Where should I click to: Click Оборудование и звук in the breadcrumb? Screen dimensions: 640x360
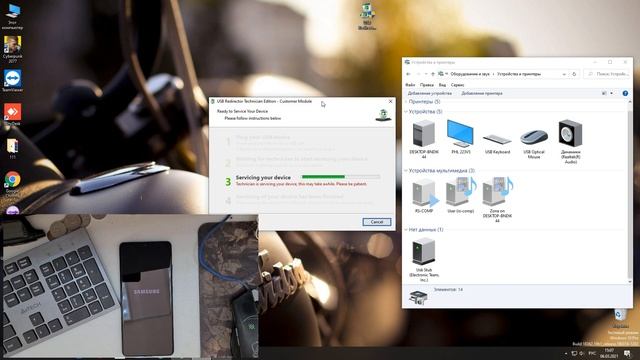click(x=470, y=74)
